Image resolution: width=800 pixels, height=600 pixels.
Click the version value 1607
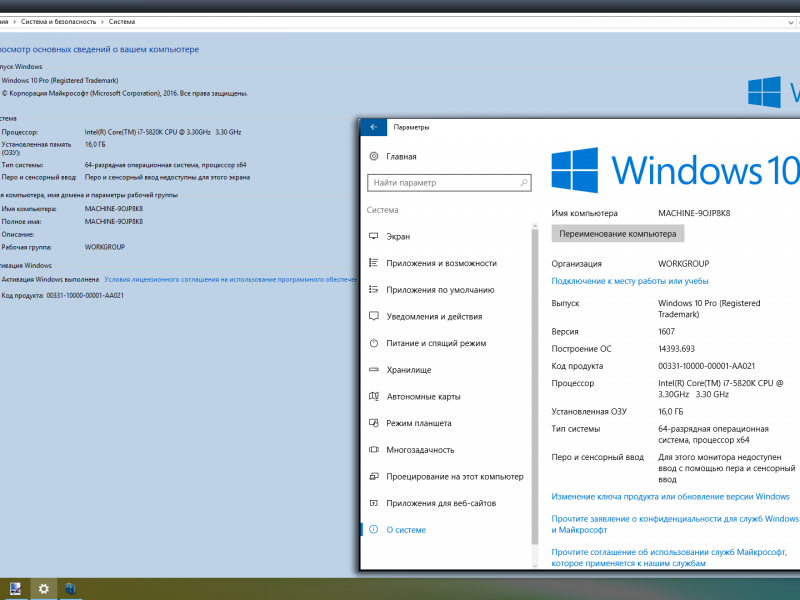click(x=666, y=332)
